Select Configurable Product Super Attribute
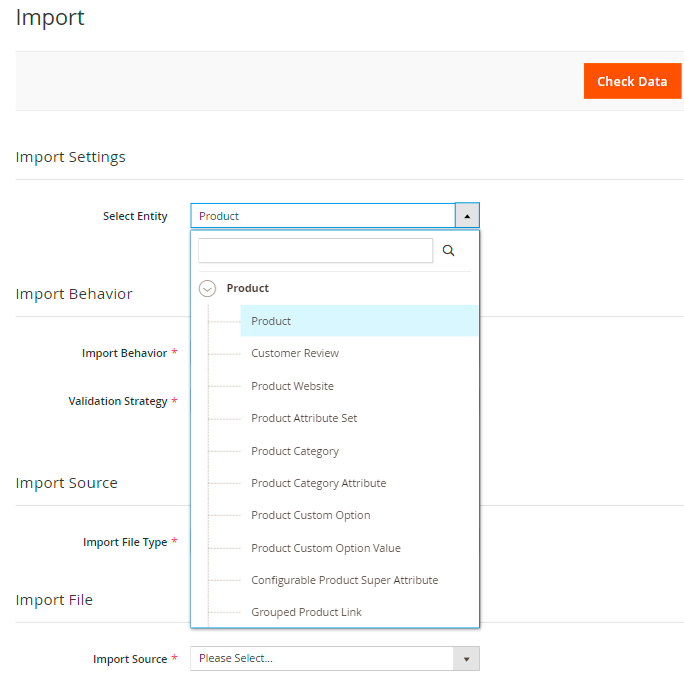The width and height of the screenshot is (684, 694). point(344,580)
